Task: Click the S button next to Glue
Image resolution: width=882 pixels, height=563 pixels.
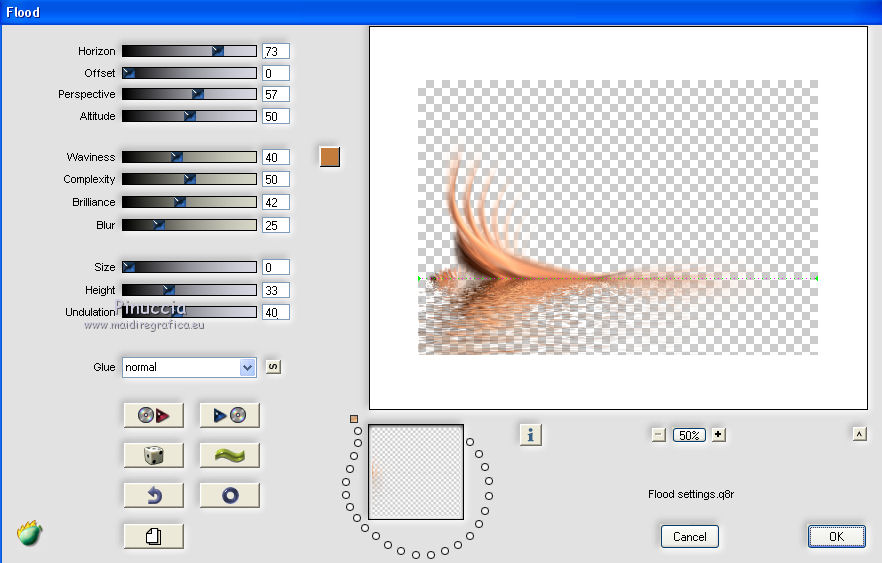Action: (273, 367)
